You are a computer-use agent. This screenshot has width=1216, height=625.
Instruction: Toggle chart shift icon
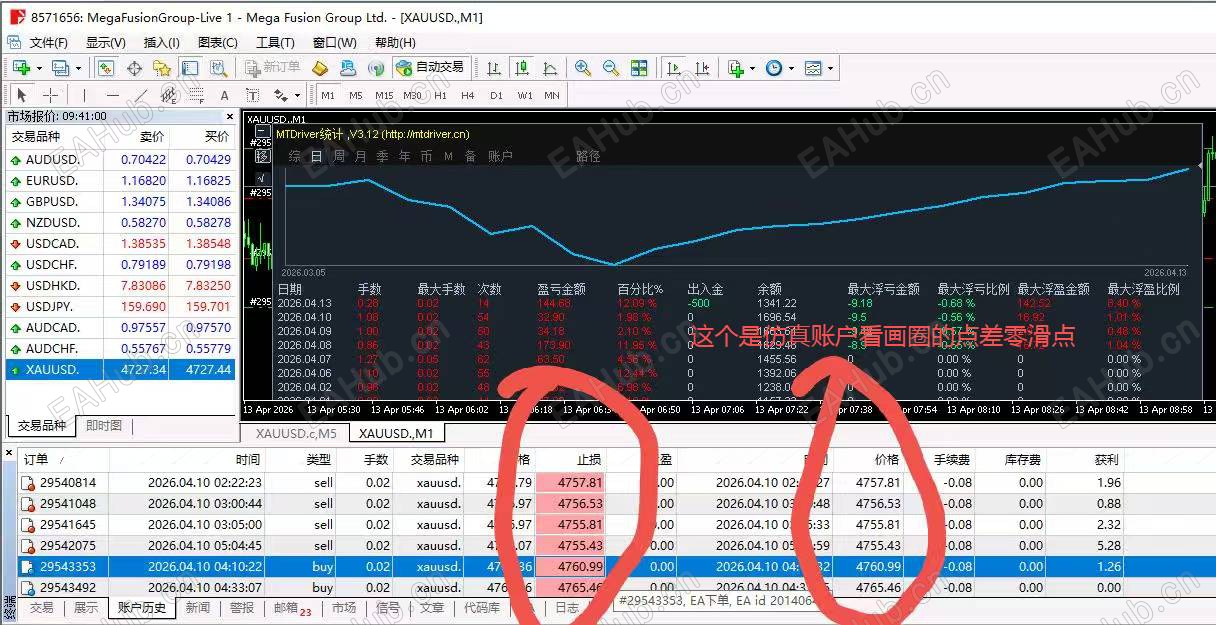(x=702, y=68)
